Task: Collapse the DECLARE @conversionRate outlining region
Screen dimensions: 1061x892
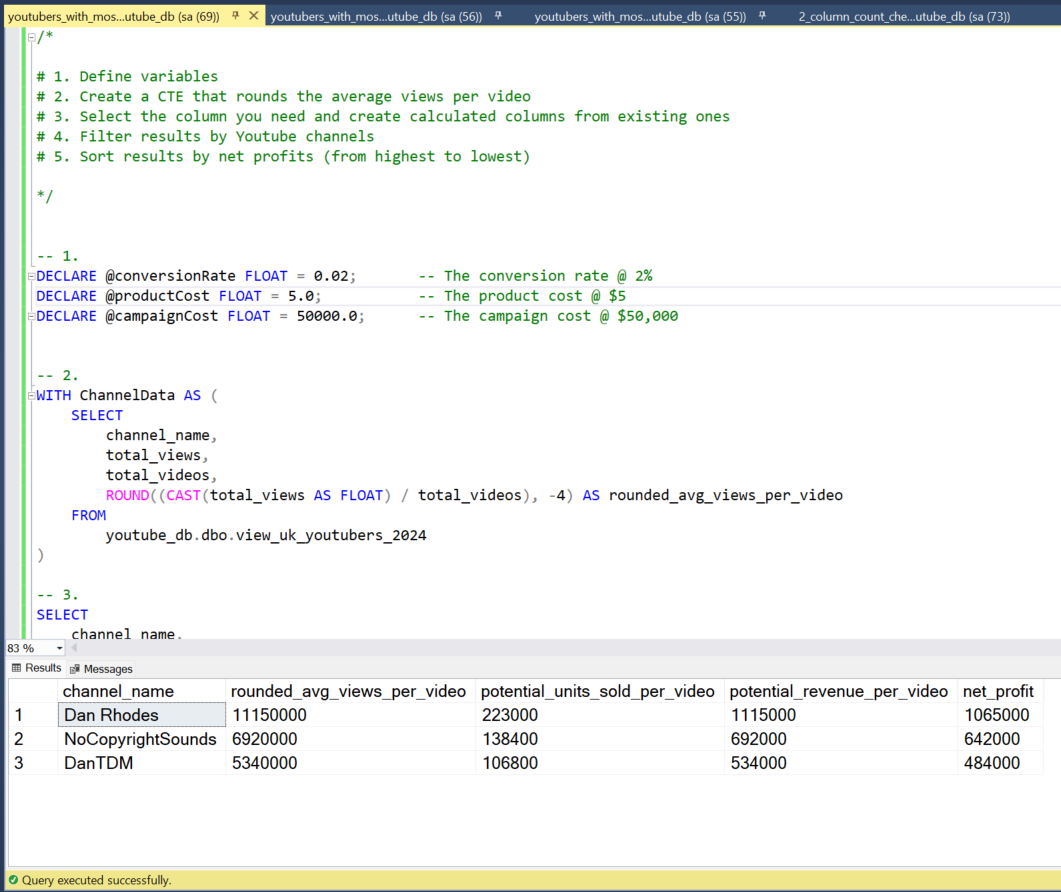Action: tap(31, 276)
